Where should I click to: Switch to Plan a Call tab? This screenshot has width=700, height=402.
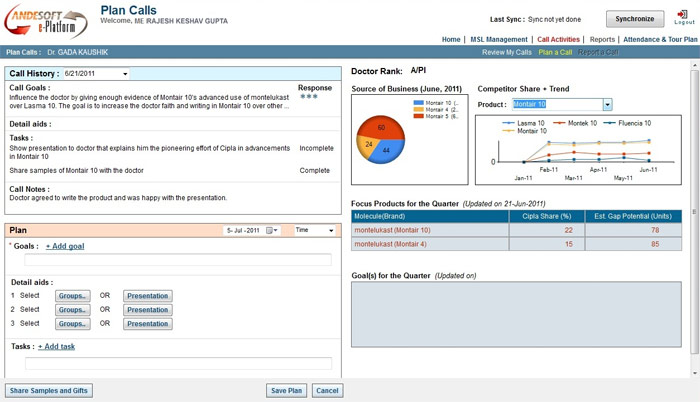[555, 52]
